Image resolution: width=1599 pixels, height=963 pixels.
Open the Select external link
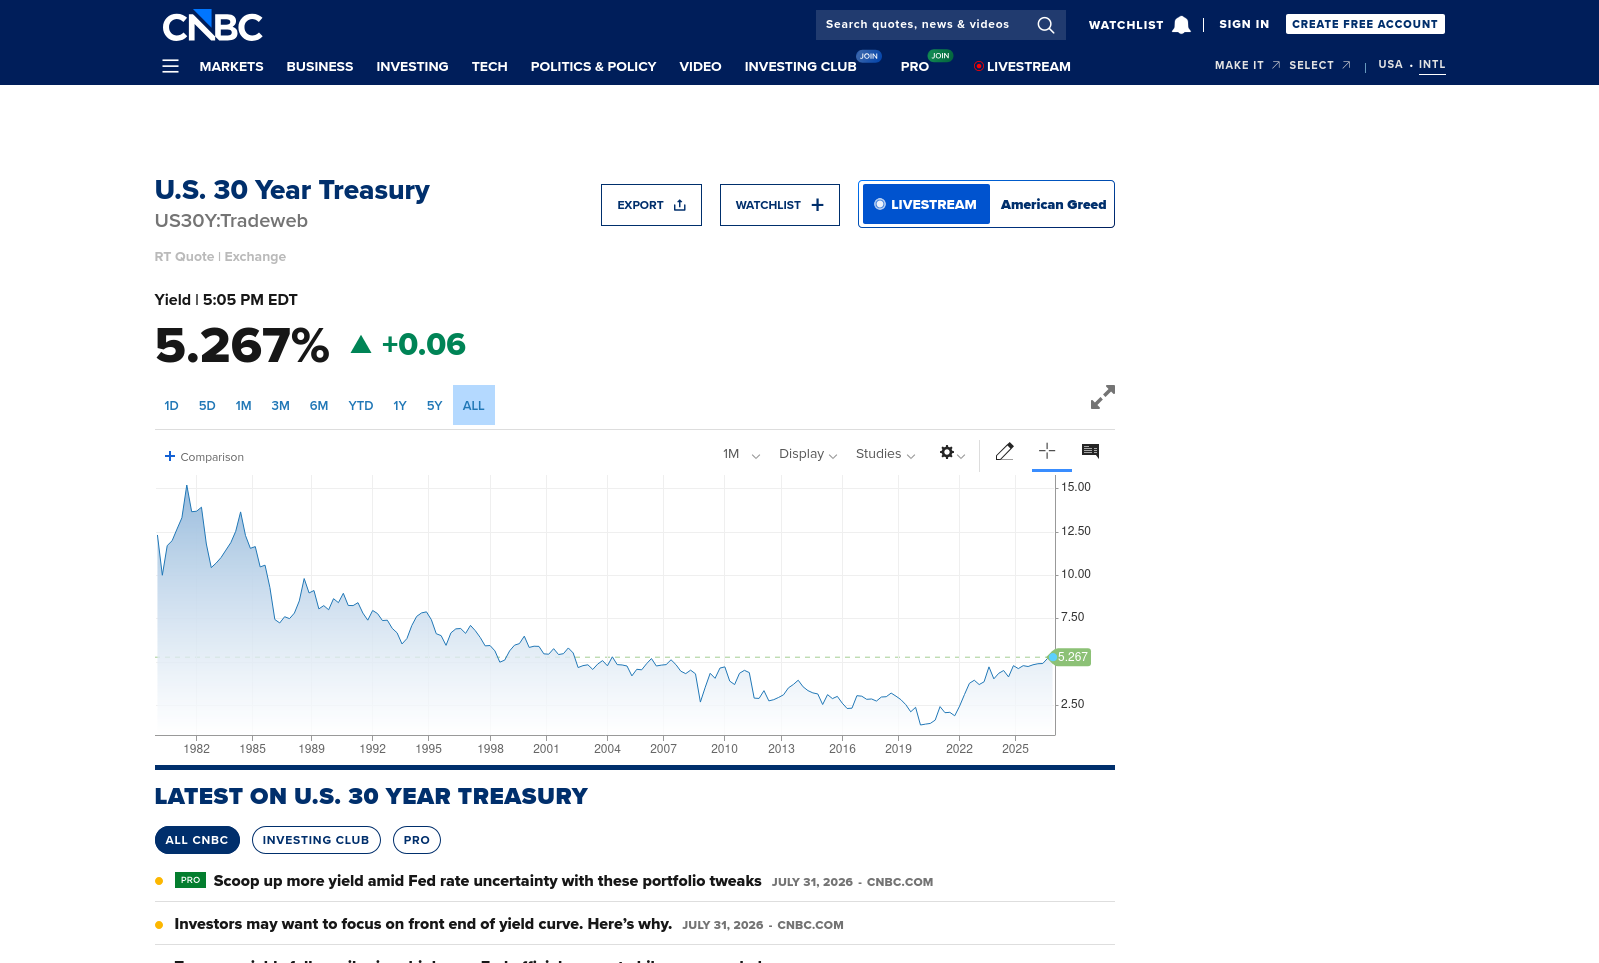(1319, 65)
